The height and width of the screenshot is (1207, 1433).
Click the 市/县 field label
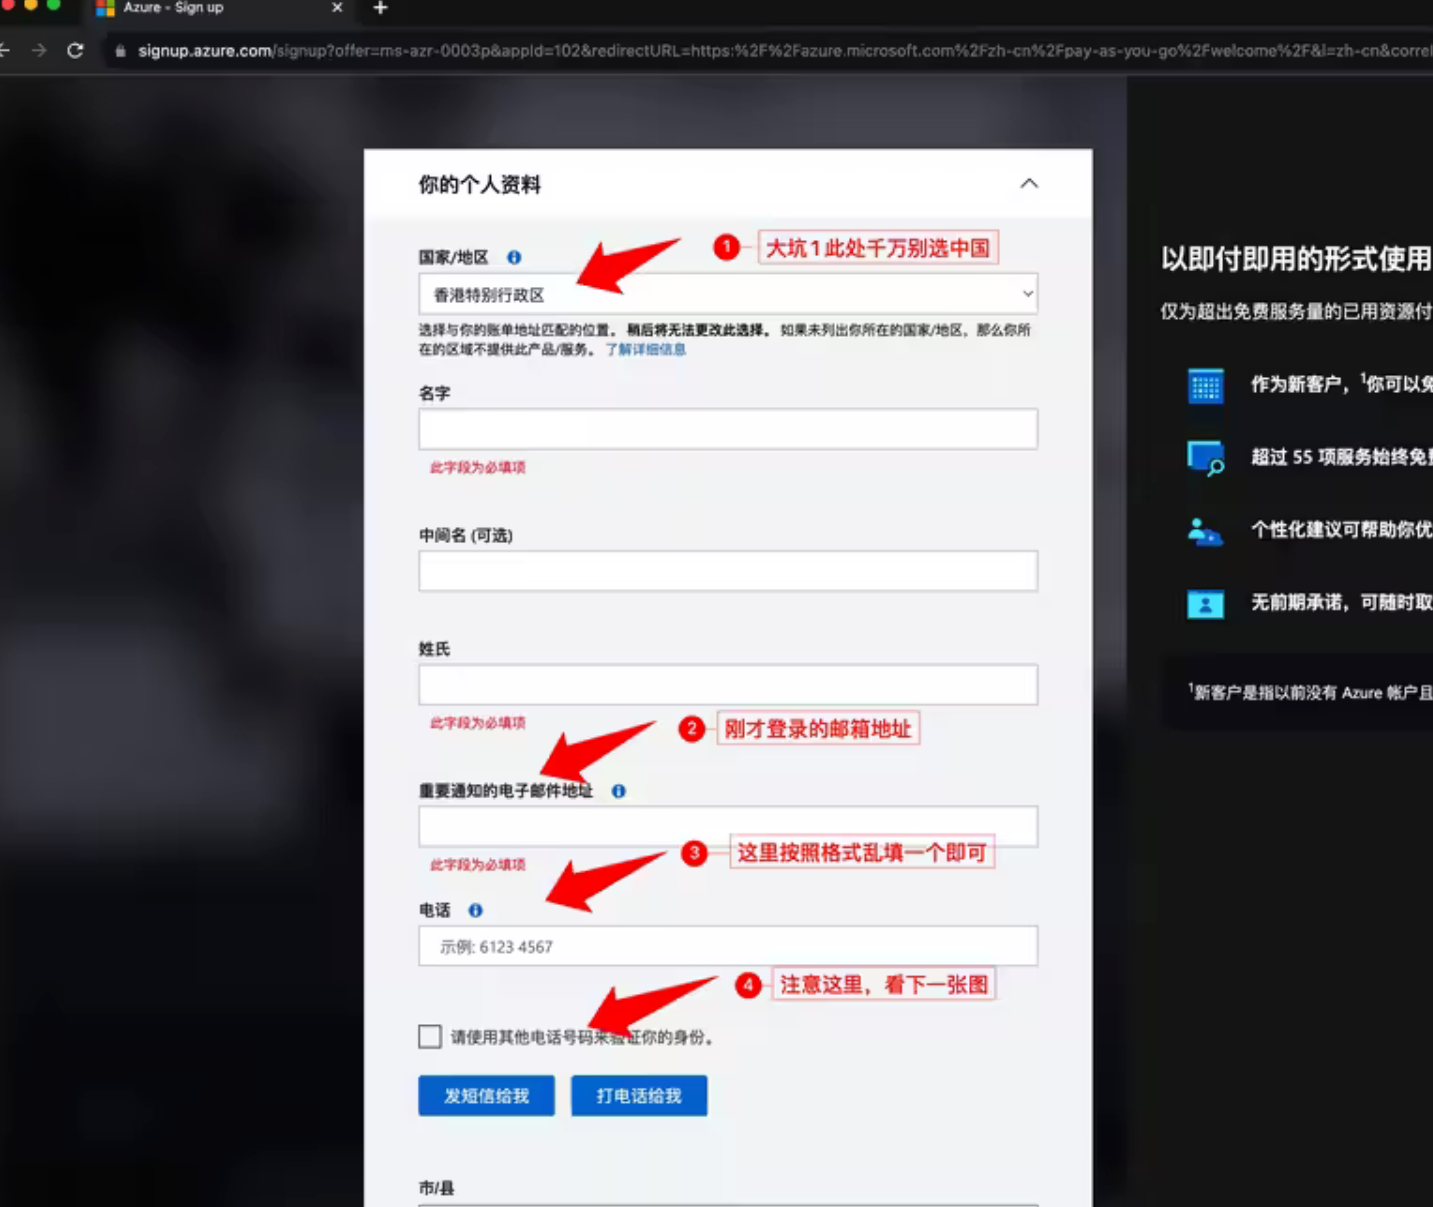(436, 1188)
